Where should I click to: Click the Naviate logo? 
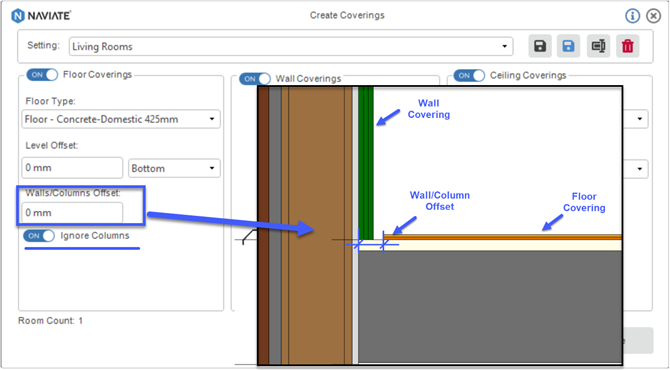point(41,16)
